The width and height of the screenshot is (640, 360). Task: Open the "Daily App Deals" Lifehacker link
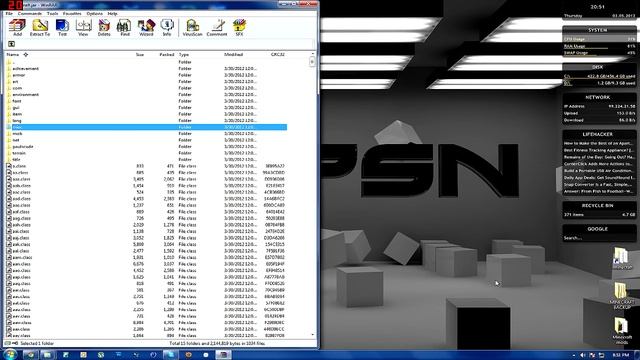point(599,178)
